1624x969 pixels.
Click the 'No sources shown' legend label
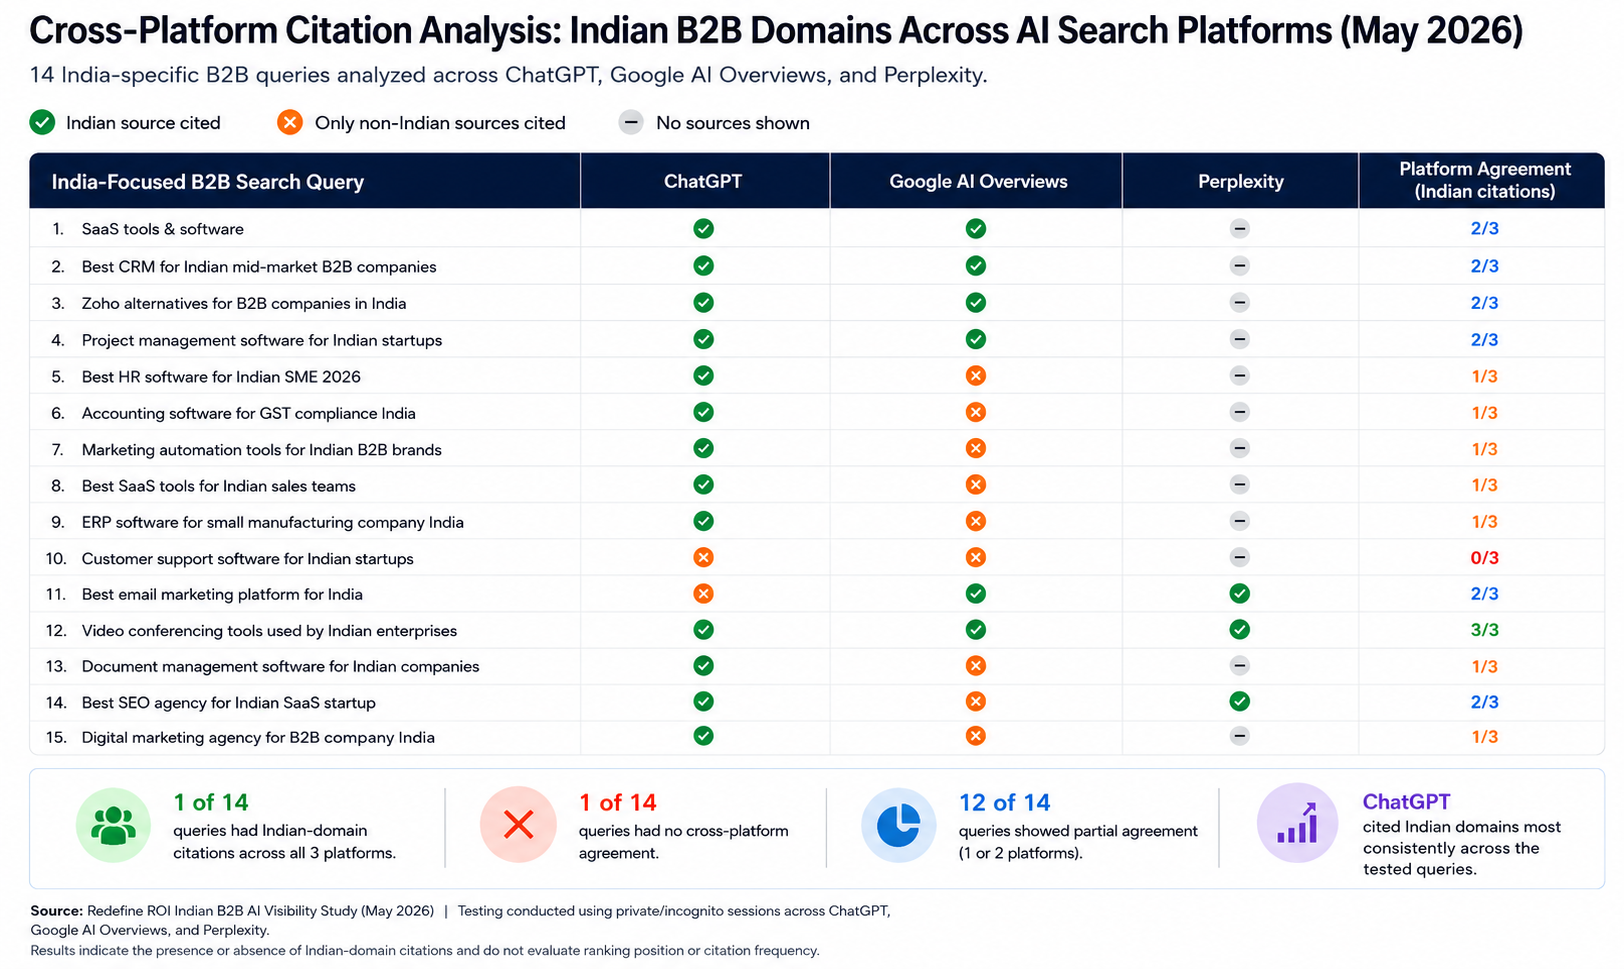733,123
